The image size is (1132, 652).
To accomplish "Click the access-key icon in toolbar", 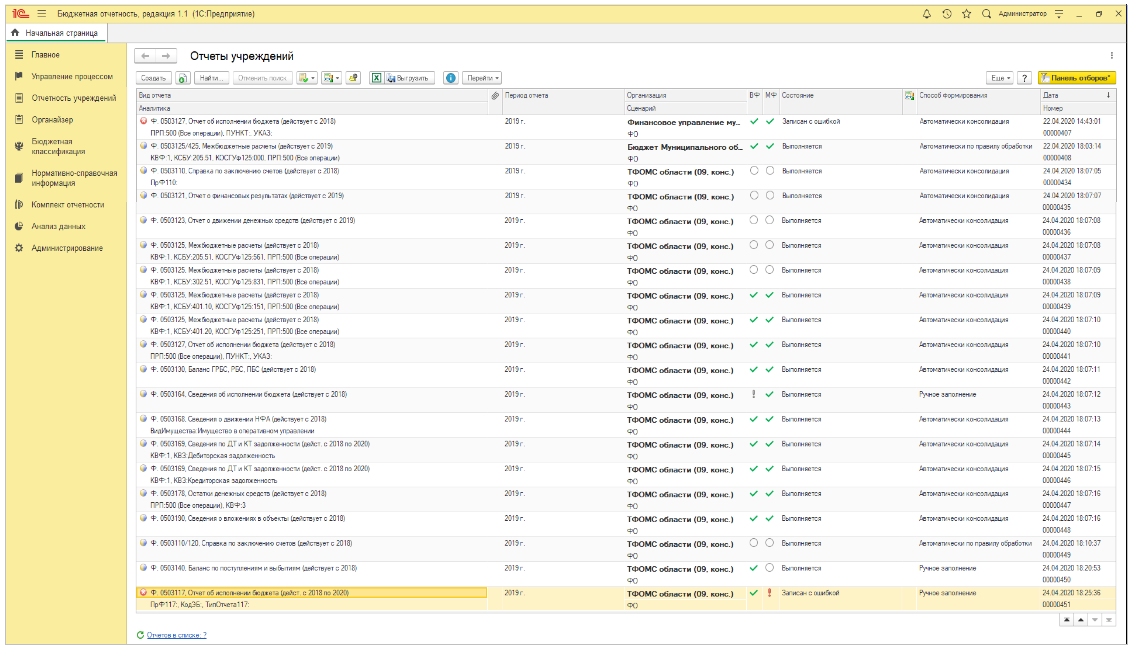I will click(353, 78).
